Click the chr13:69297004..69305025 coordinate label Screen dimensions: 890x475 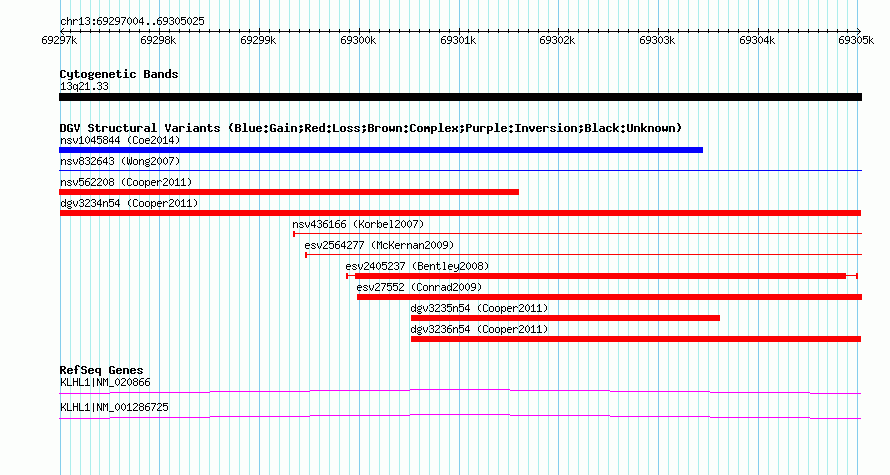pyautogui.click(x=132, y=22)
